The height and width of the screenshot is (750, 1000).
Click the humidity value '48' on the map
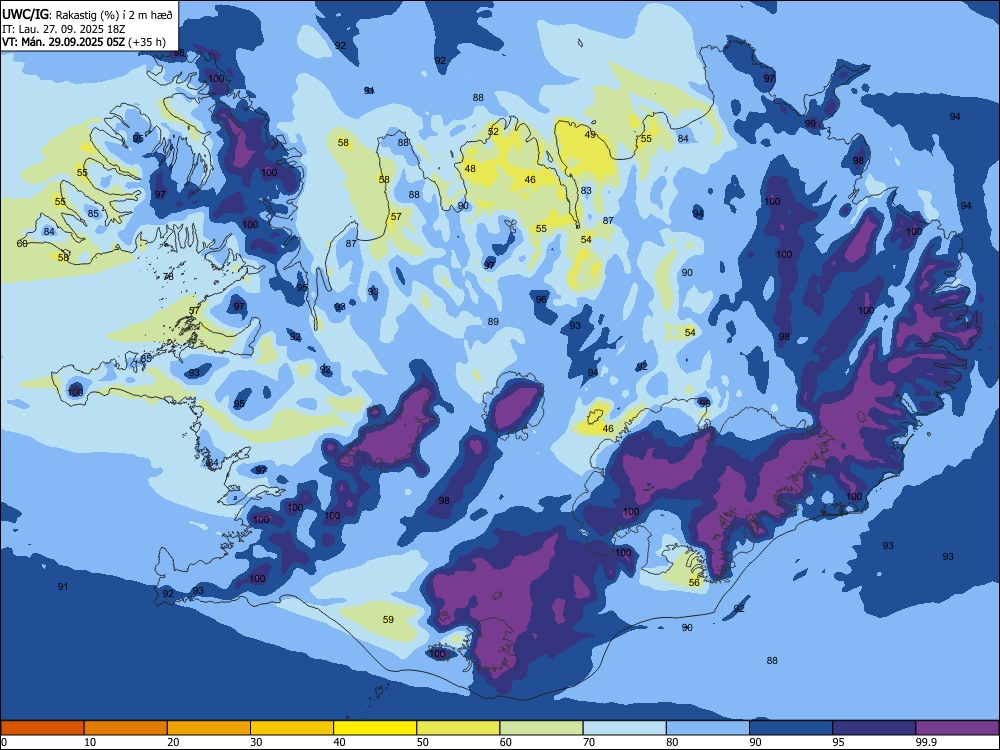pos(470,168)
